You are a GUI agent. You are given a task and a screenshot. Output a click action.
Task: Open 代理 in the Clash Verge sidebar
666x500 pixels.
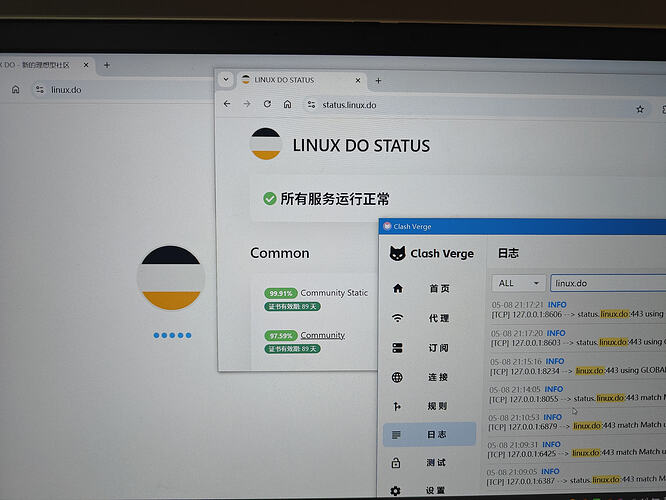click(x=430, y=318)
